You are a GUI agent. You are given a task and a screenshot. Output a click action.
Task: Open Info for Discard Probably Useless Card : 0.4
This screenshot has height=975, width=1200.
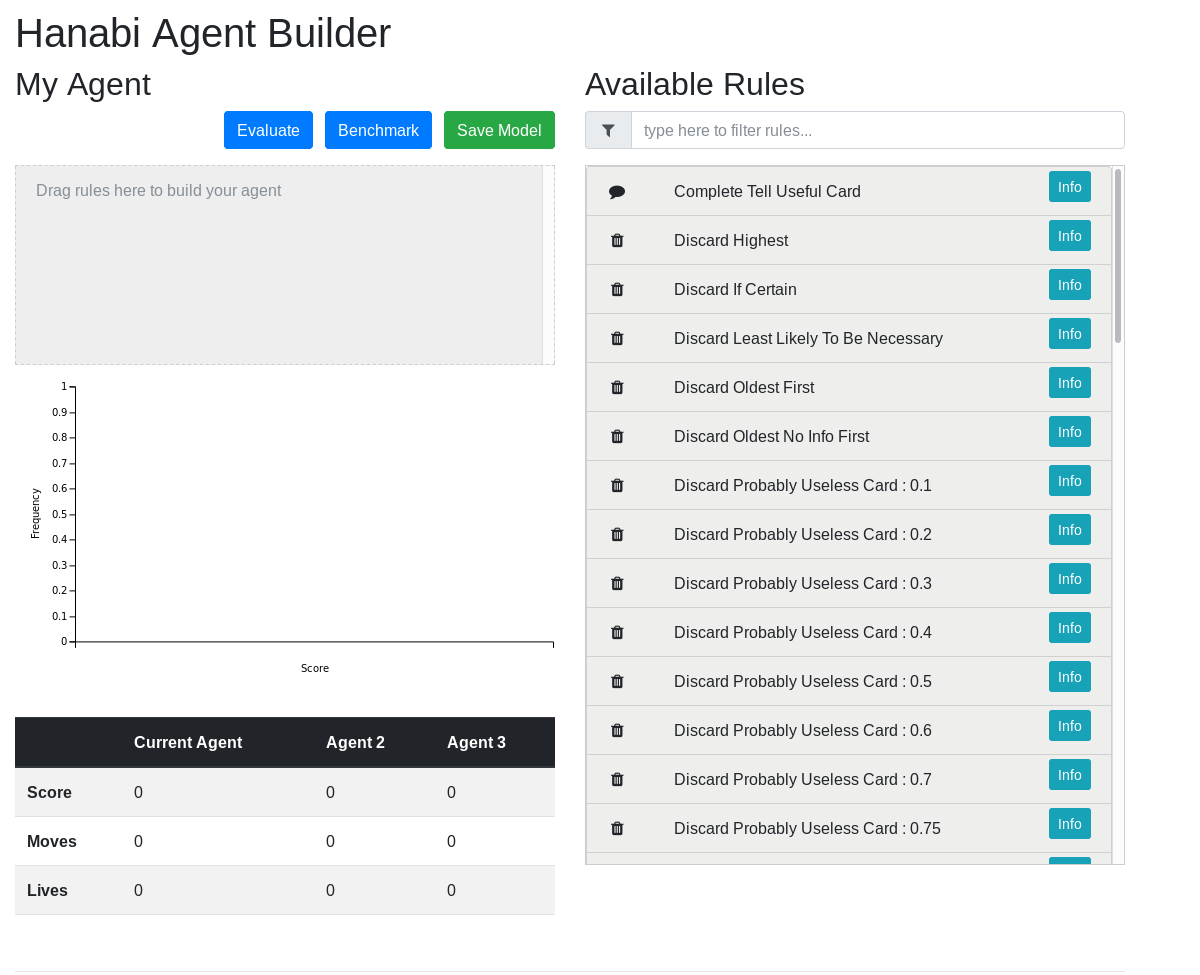(1070, 627)
